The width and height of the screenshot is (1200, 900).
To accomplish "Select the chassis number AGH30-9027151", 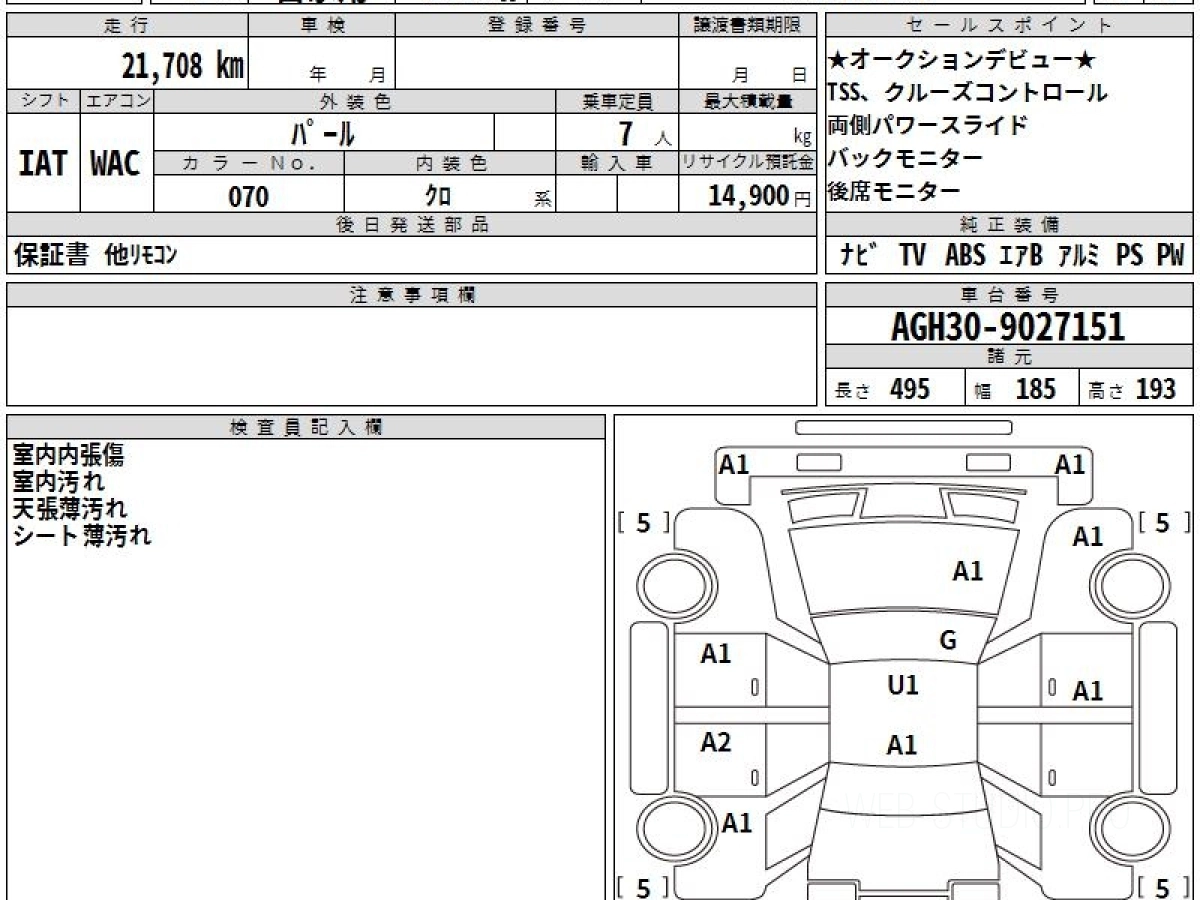I will click(1008, 326).
